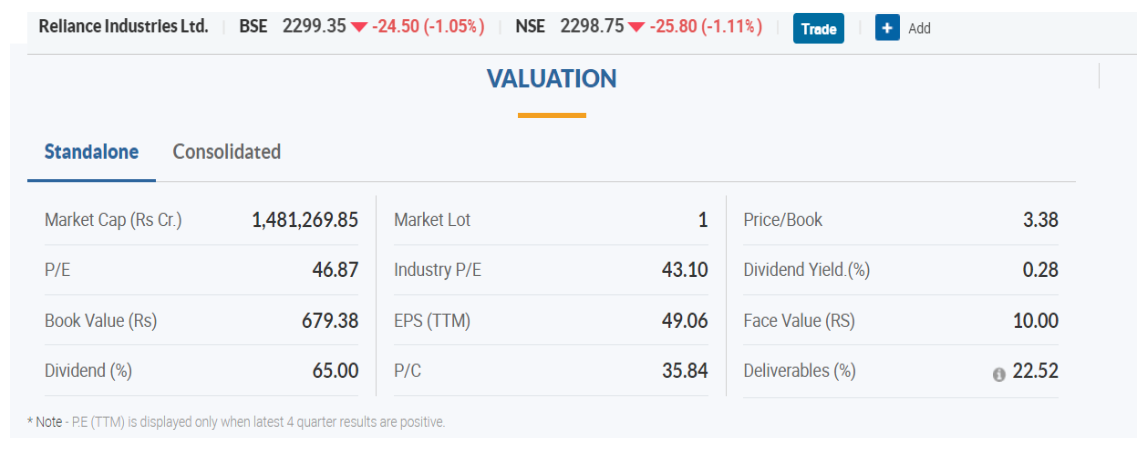Open the Trade button

(818, 28)
